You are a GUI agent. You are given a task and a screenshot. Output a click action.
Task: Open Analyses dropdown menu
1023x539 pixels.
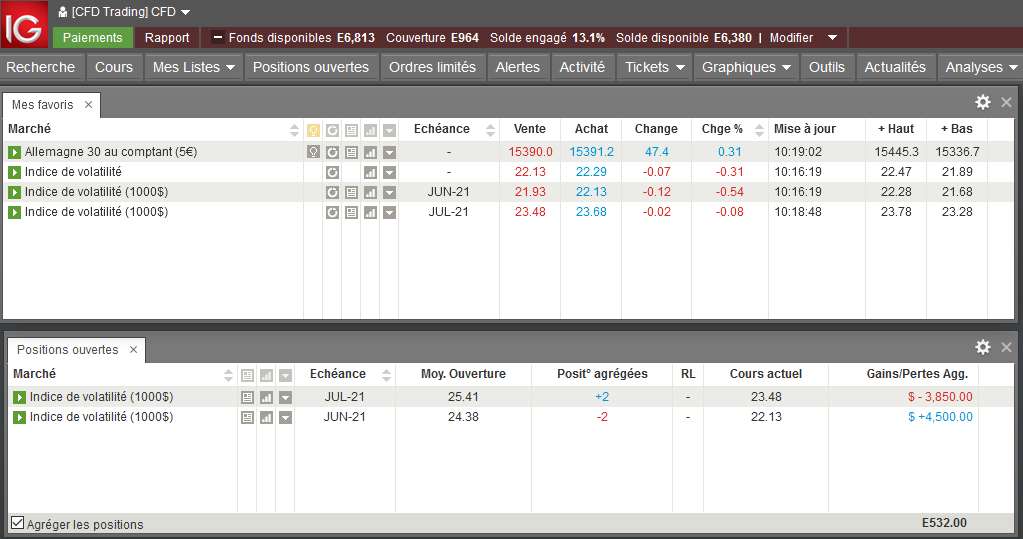coord(981,67)
